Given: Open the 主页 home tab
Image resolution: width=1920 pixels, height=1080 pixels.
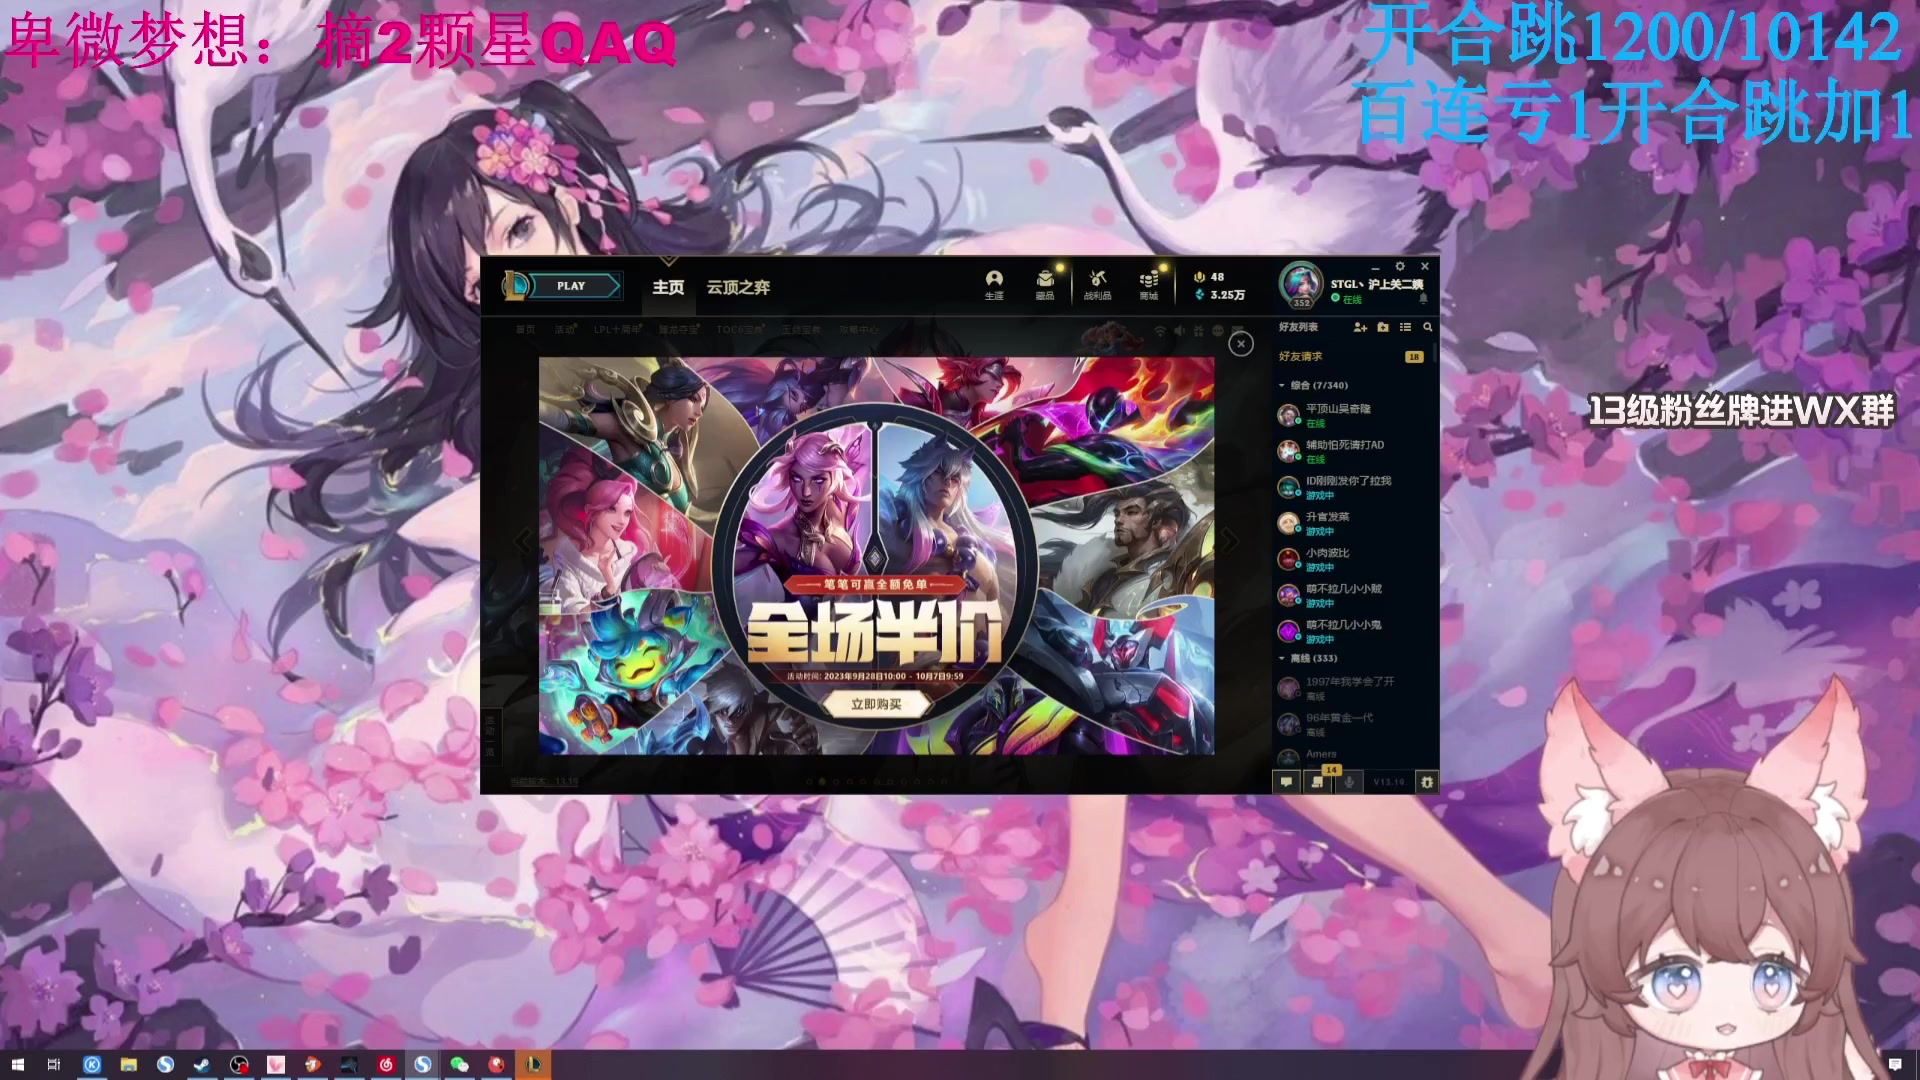Looking at the screenshot, I should 668,287.
